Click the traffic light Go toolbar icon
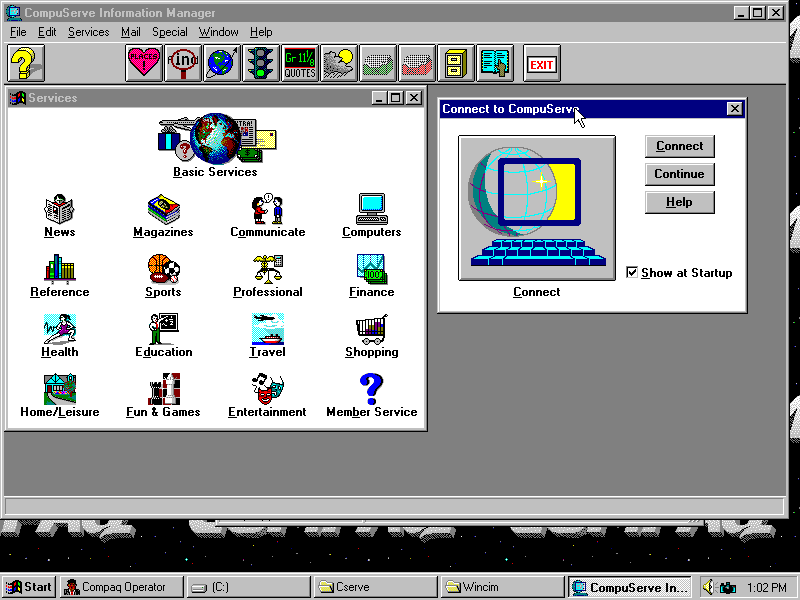This screenshot has height=600, width=800. 261,63
